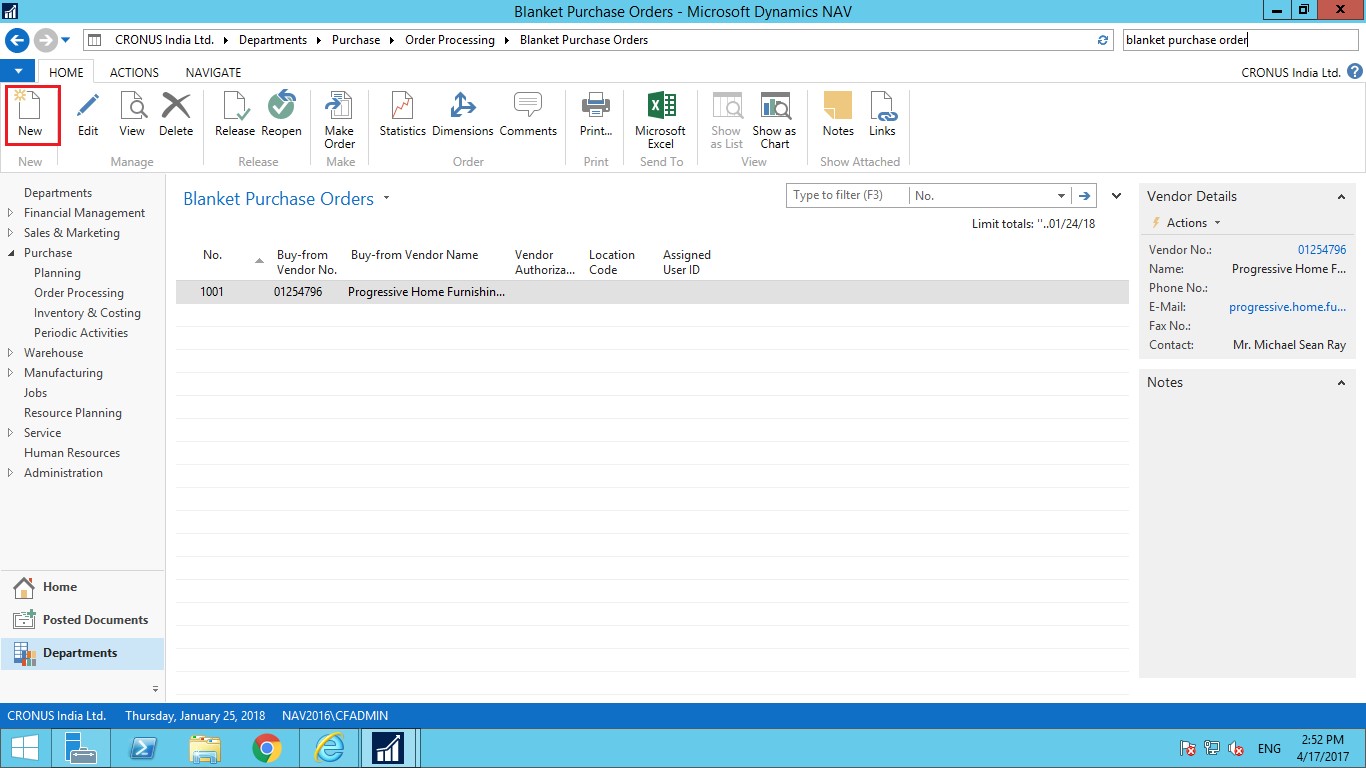Expand the filter pane chevron
The image size is (1366, 768).
click(1116, 196)
